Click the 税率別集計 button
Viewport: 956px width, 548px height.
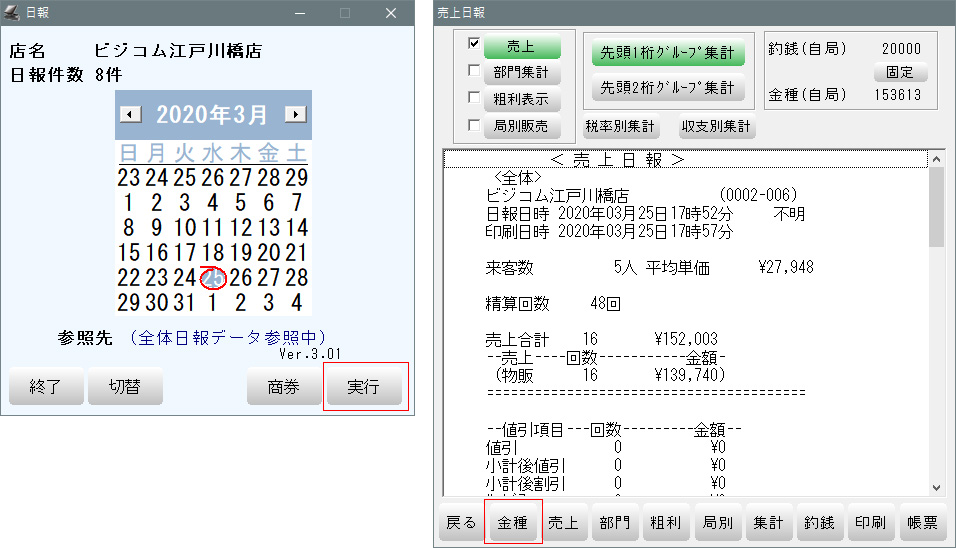tap(619, 127)
